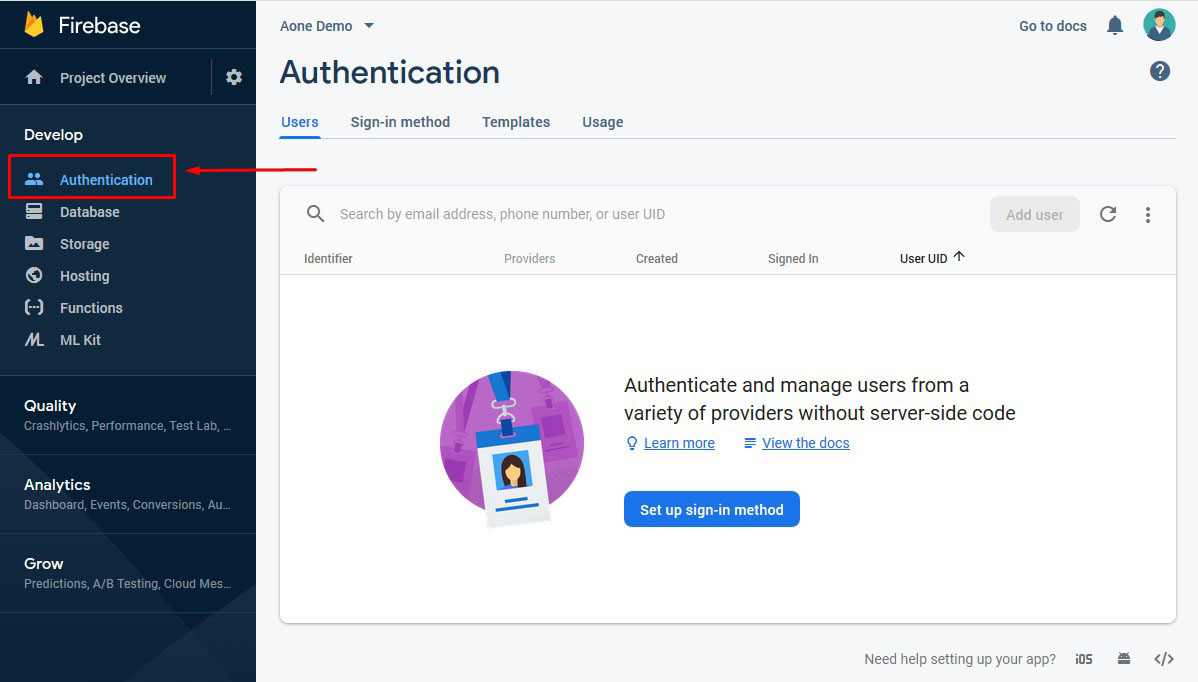
Task: Click the User UID sort arrow
Action: (x=959, y=257)
